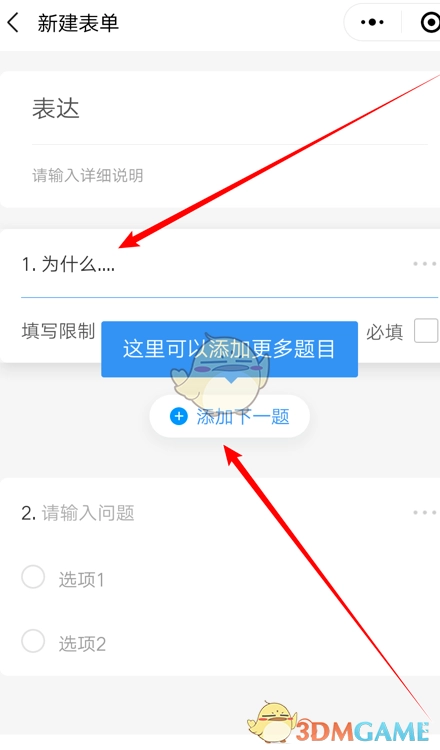440x750 pixels.
Task: Select the 选项1 radio button
Action: tap(33, 576)
